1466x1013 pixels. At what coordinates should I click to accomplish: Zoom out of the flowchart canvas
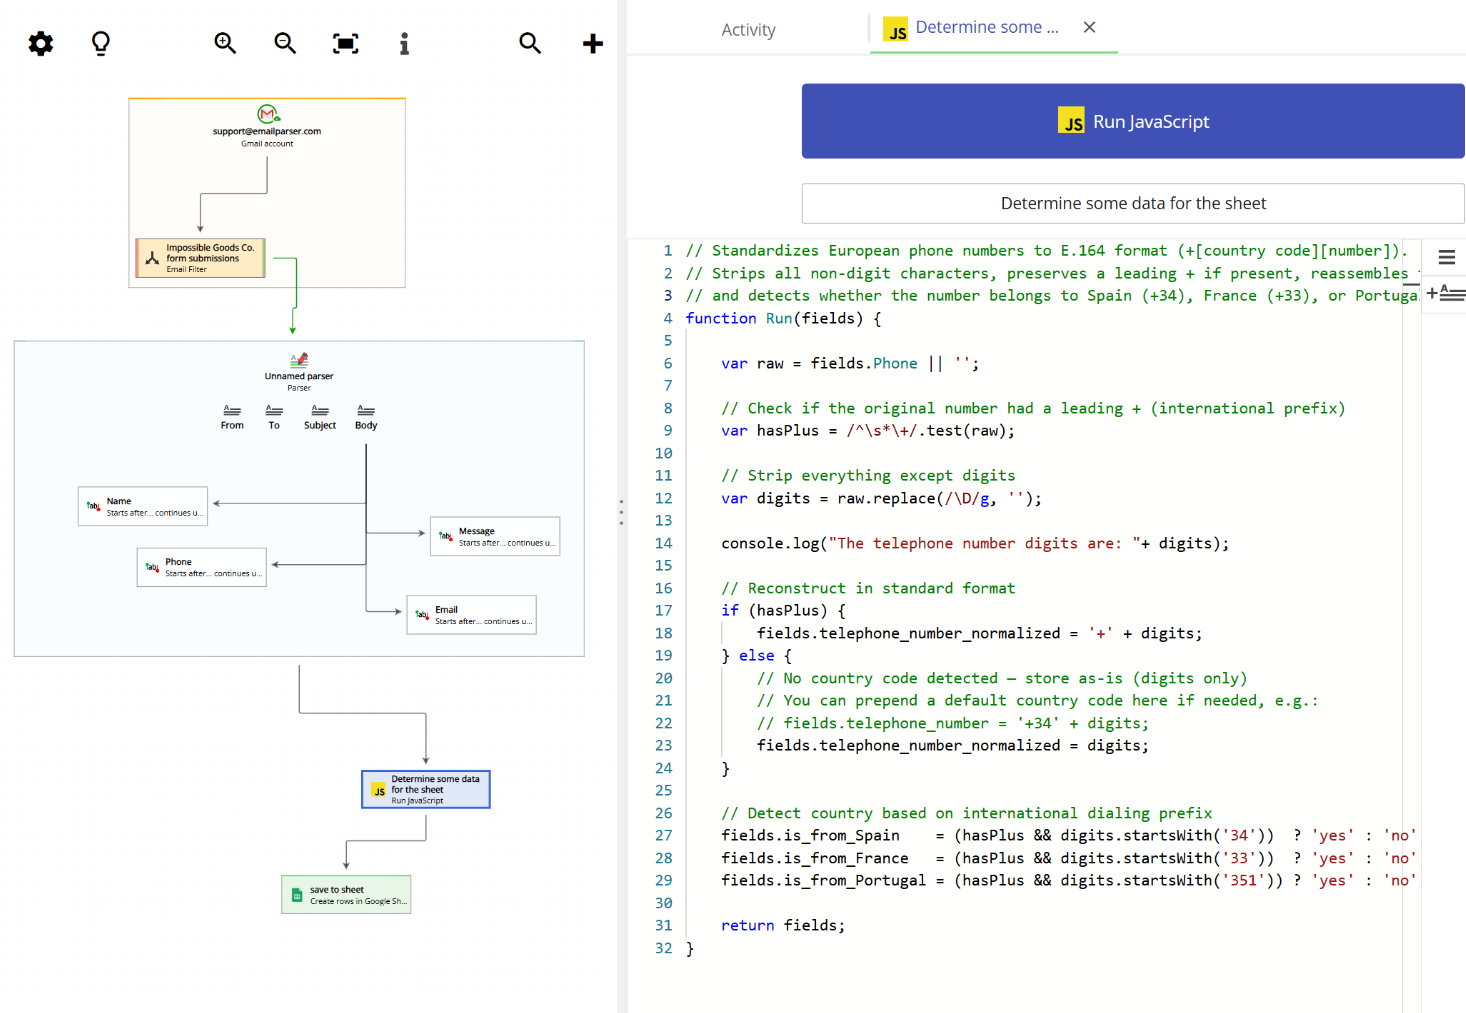pyautogui.click(x=285, y=43)
